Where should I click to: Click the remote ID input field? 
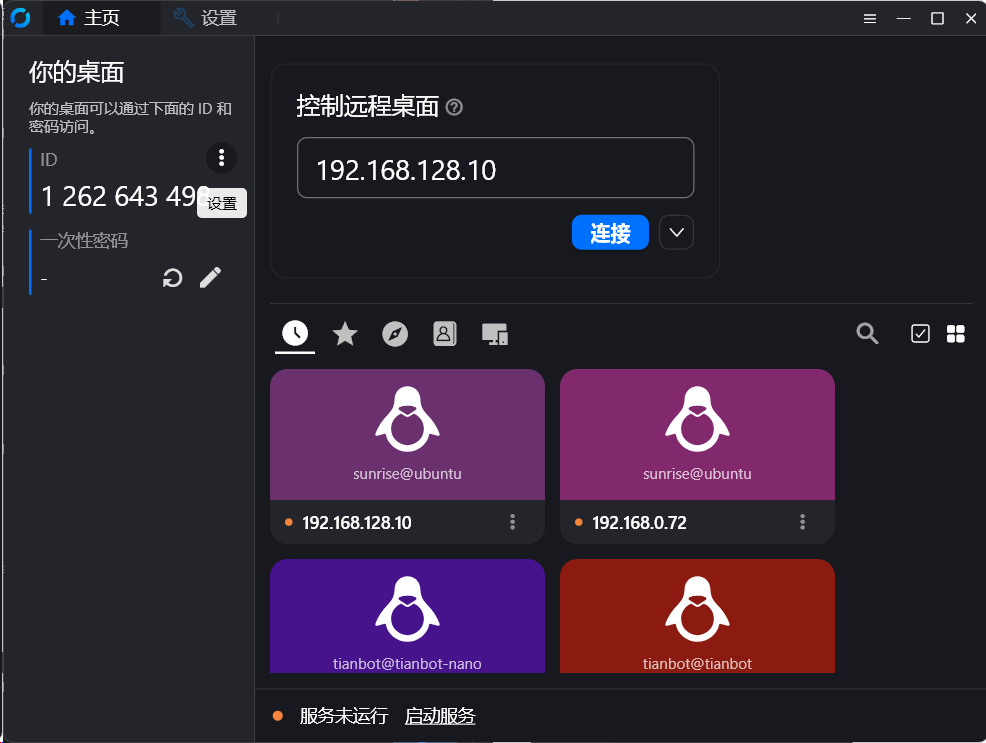(x=495, y=169)
